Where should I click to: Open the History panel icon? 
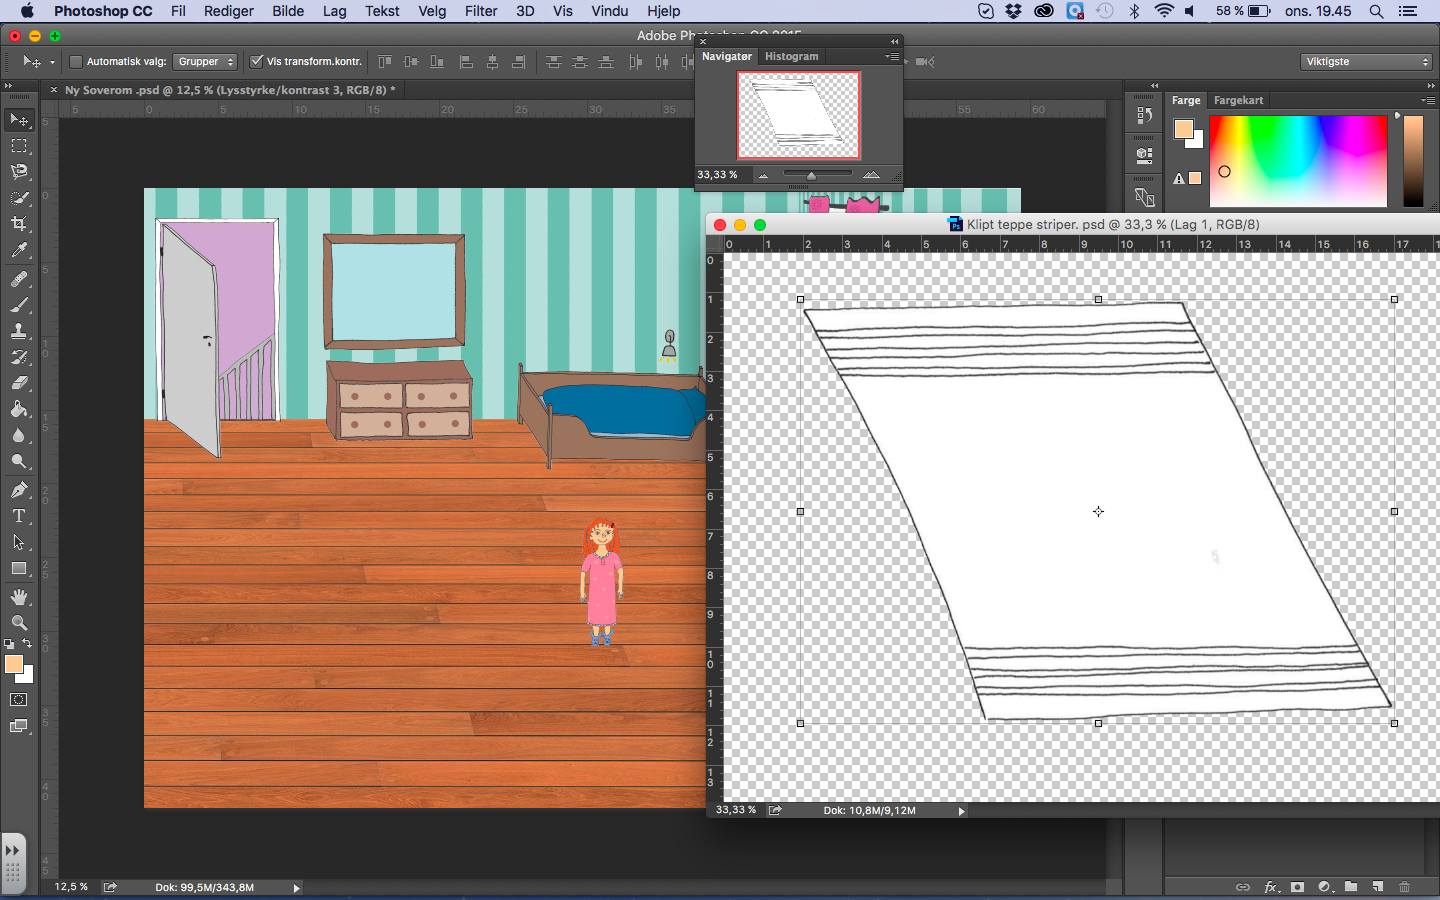(x=1145, y=116)
